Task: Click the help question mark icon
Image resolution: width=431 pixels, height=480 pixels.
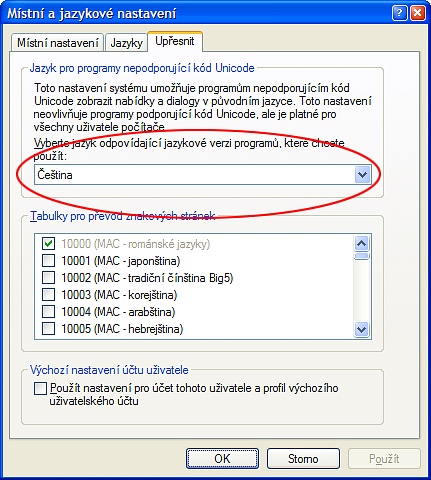Action: (399, 14)
